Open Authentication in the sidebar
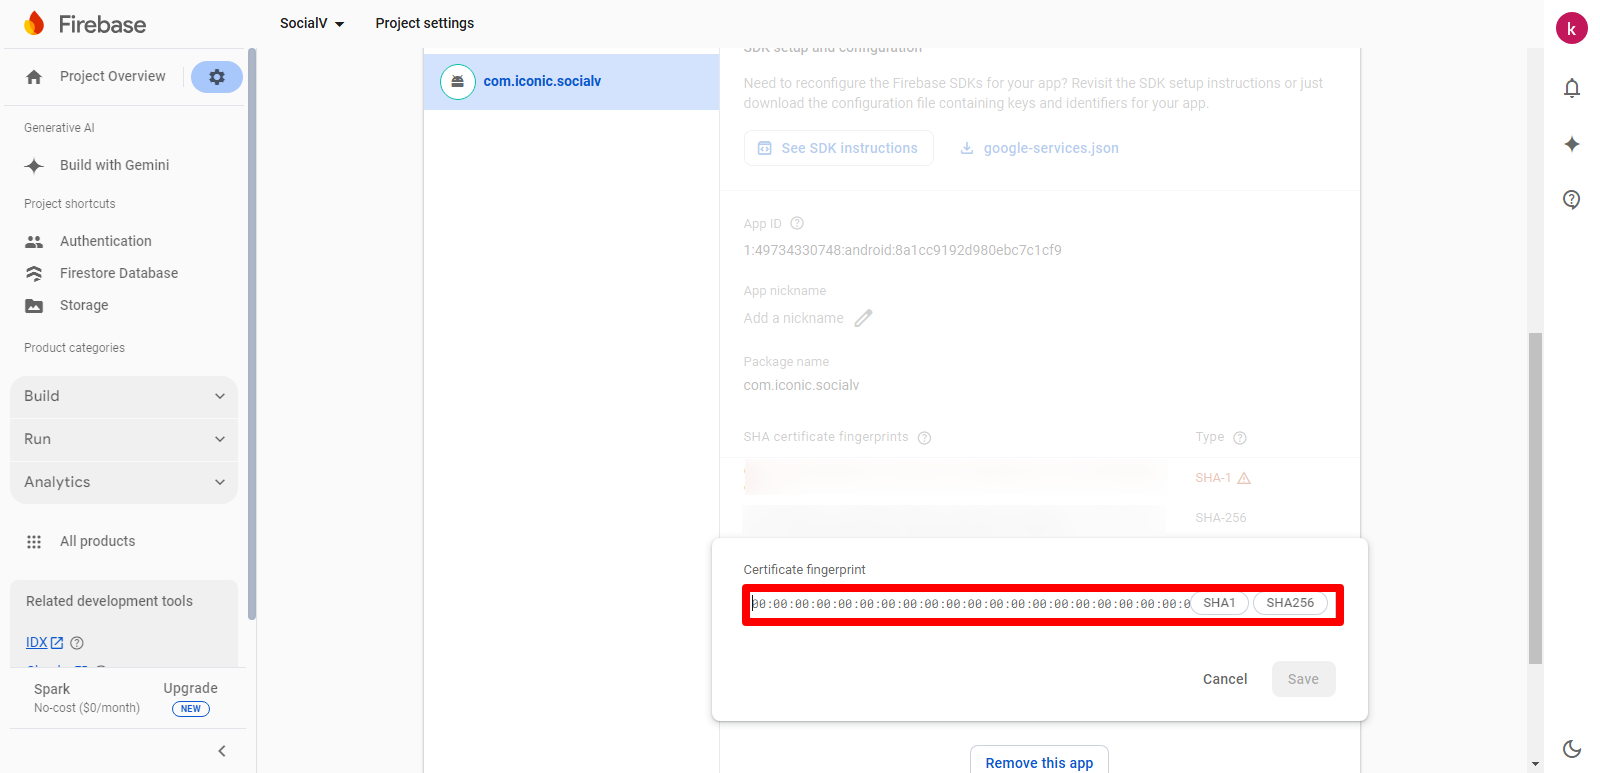The width and height of the screenshot is (1600, 773). point(105,241)
